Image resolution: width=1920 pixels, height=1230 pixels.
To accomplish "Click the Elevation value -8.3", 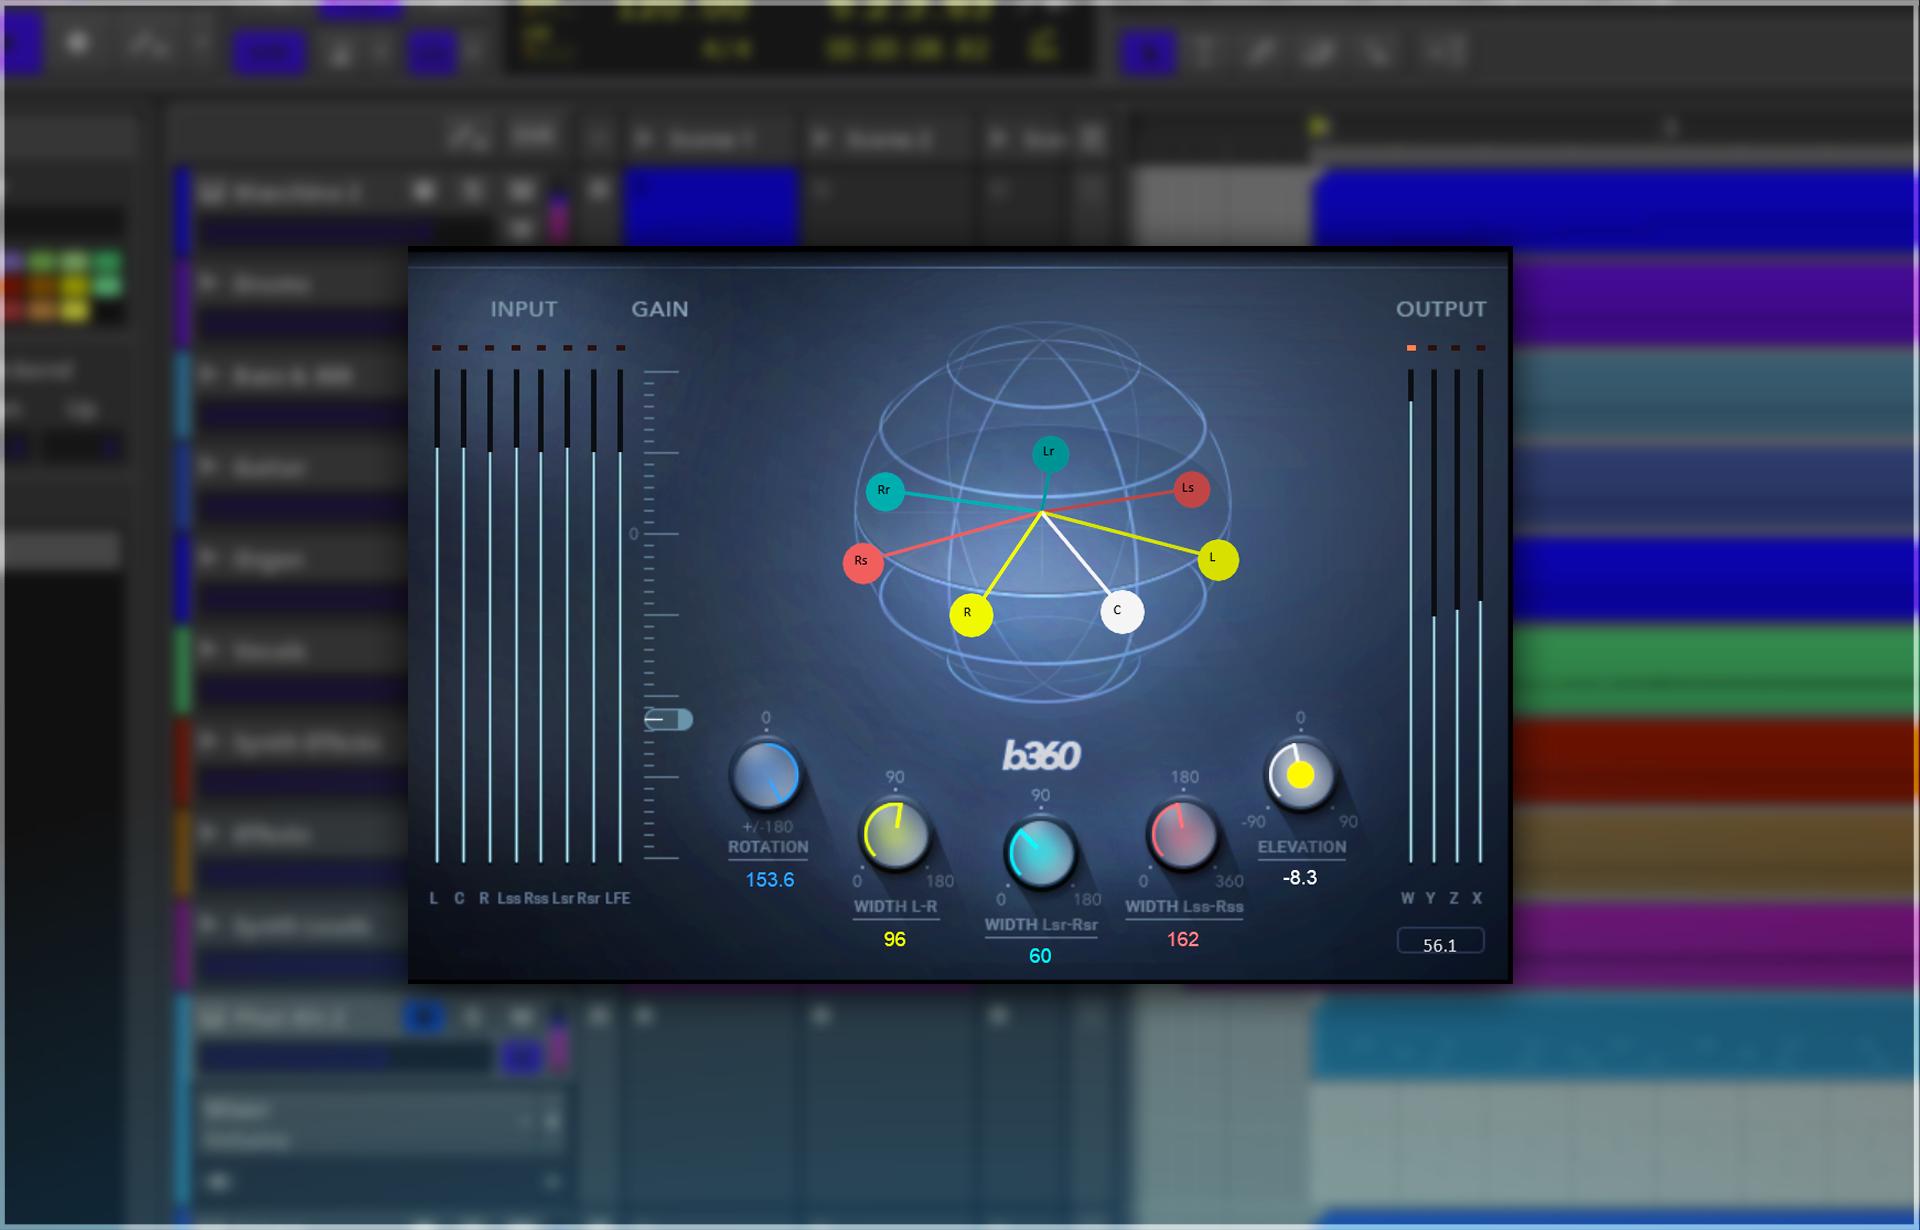I will click(1300, 878).
